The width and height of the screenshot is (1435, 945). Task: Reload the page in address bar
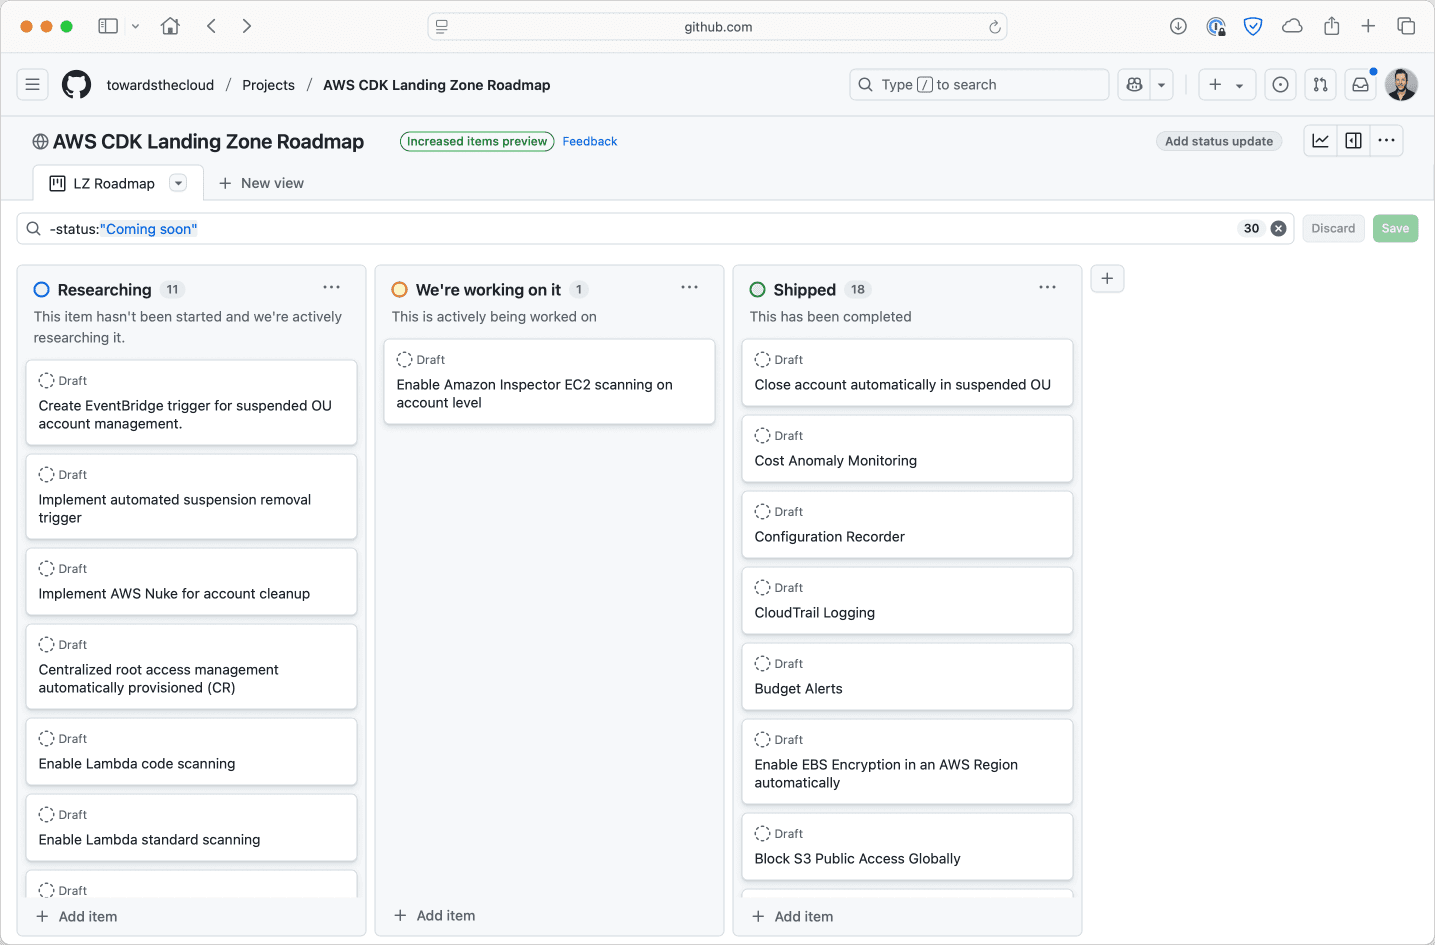point(995,27)
